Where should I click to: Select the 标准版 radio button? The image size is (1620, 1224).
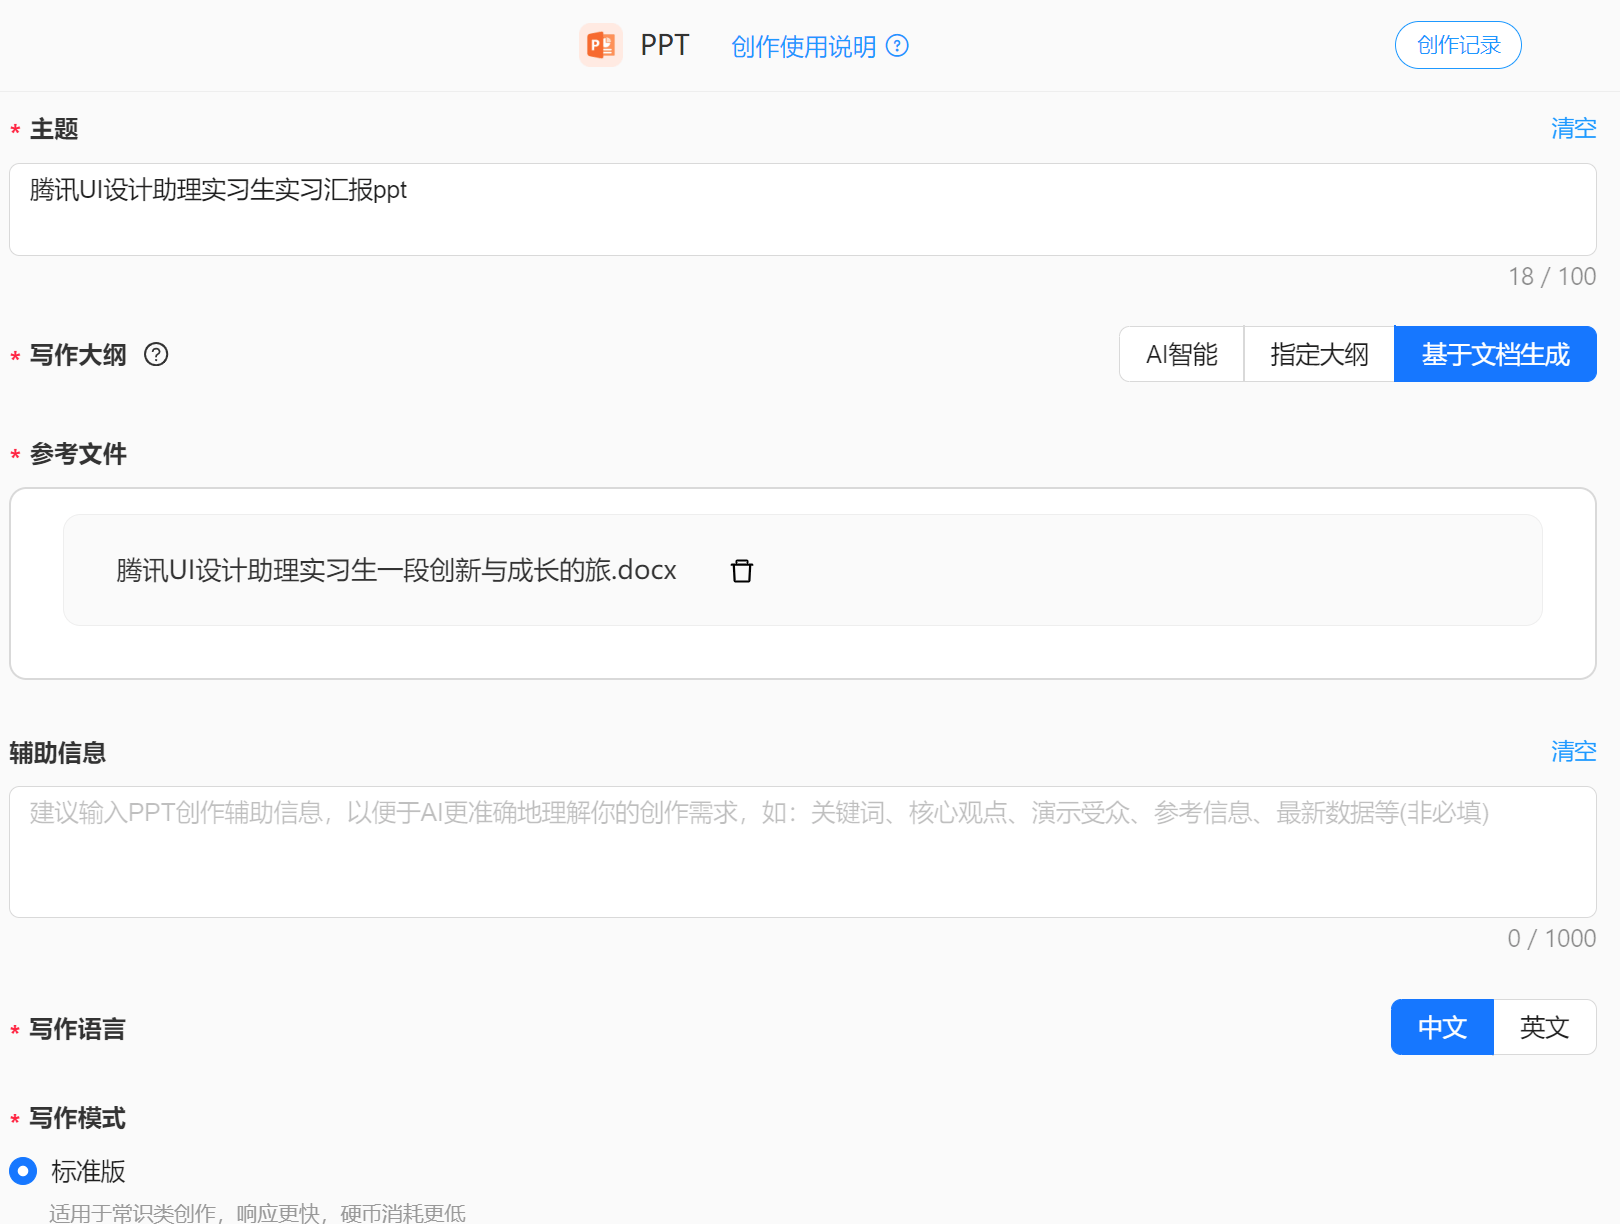[23, 1171]
